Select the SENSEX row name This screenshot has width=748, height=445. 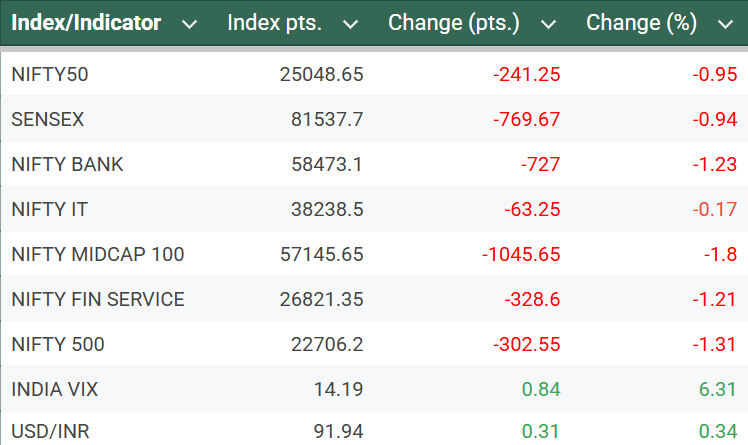[48, 119]
